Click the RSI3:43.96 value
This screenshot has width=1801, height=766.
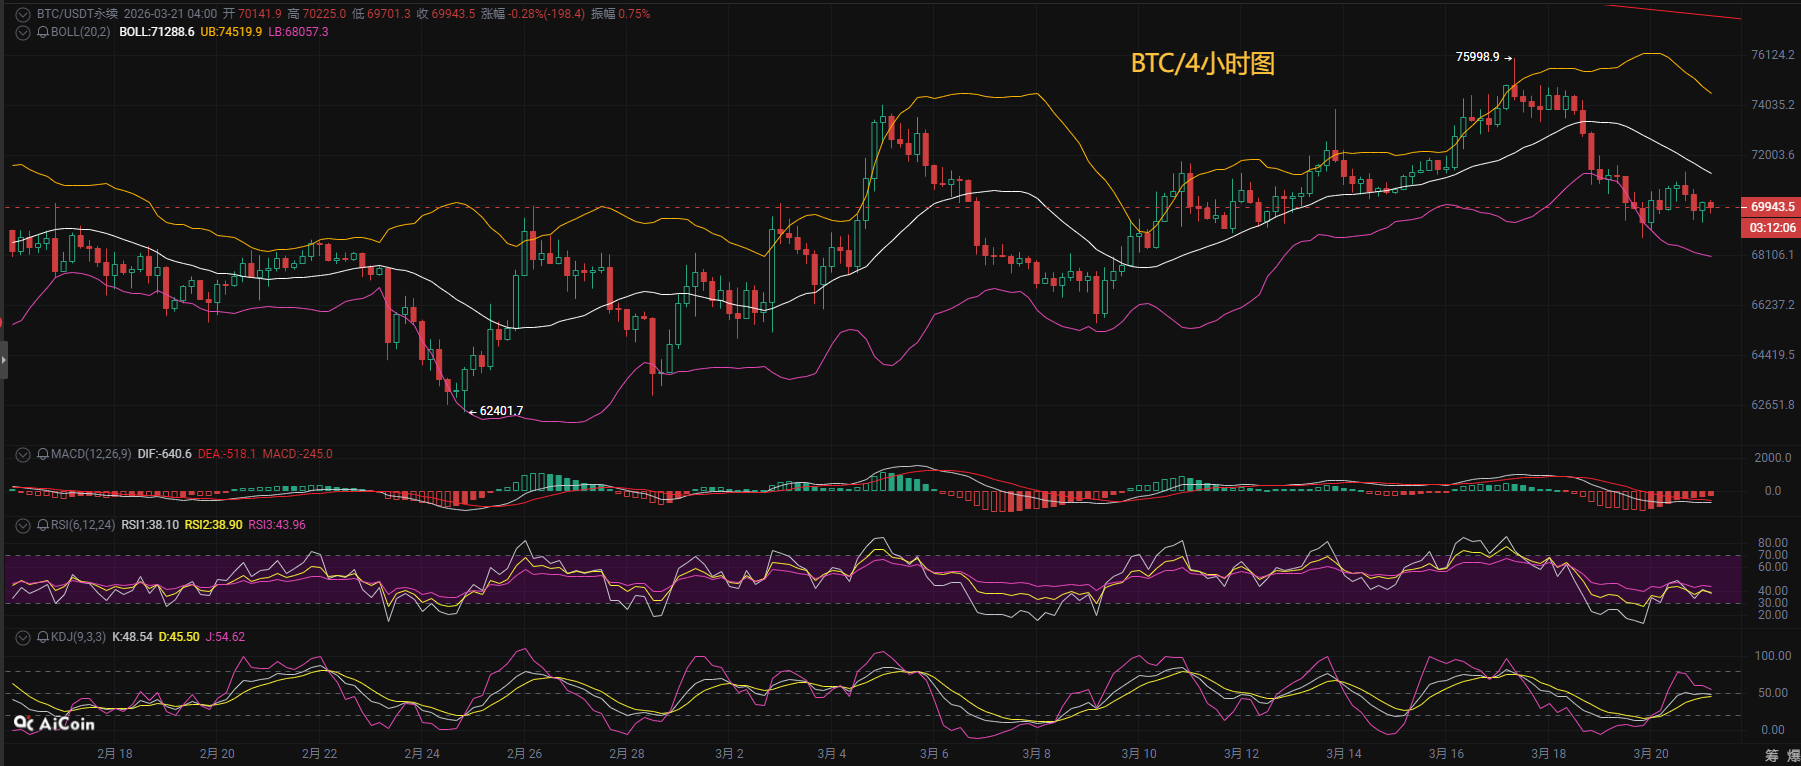277,525
